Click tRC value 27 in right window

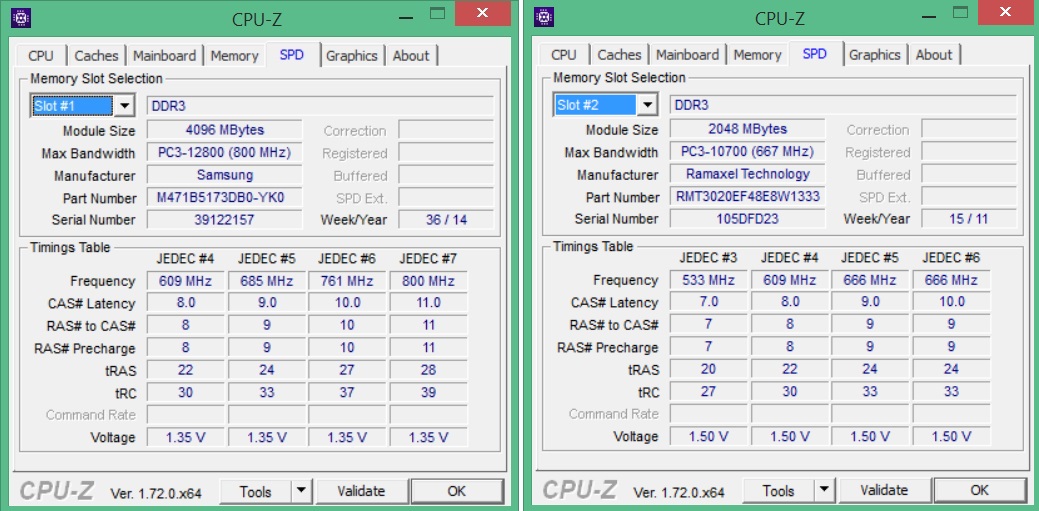(x=708, y=391)
